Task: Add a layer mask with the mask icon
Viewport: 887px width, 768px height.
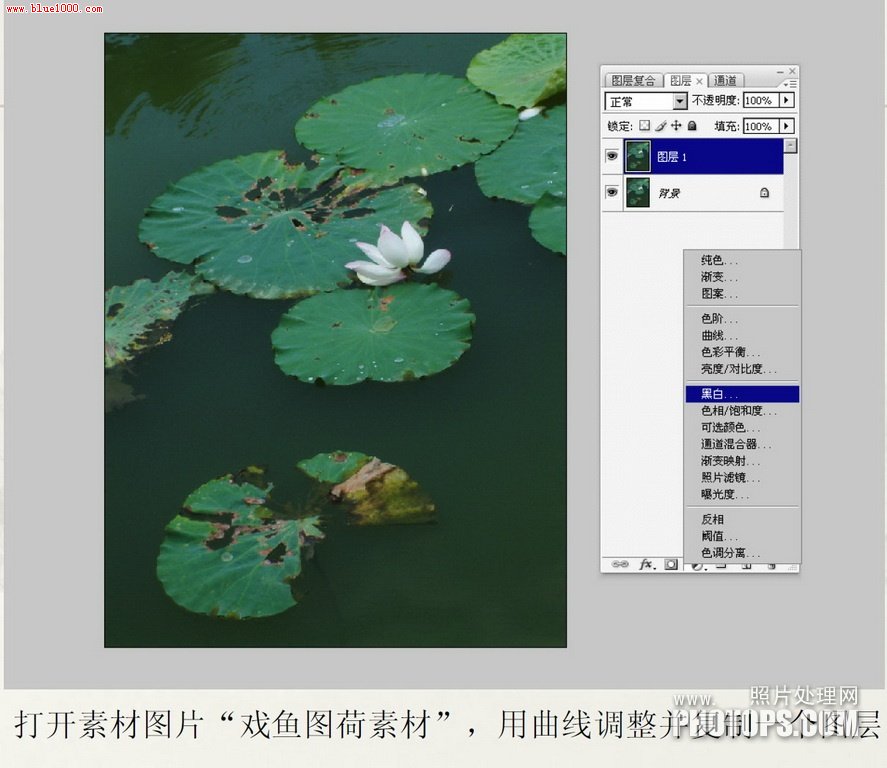Action: coord(671,564)
